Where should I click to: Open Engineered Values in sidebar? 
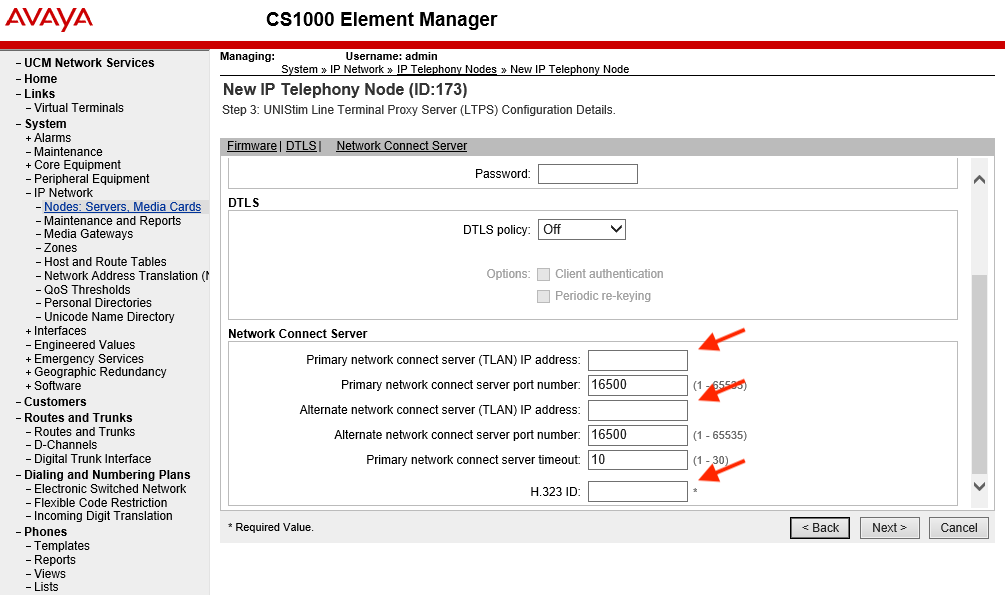[x=84, y=346]
